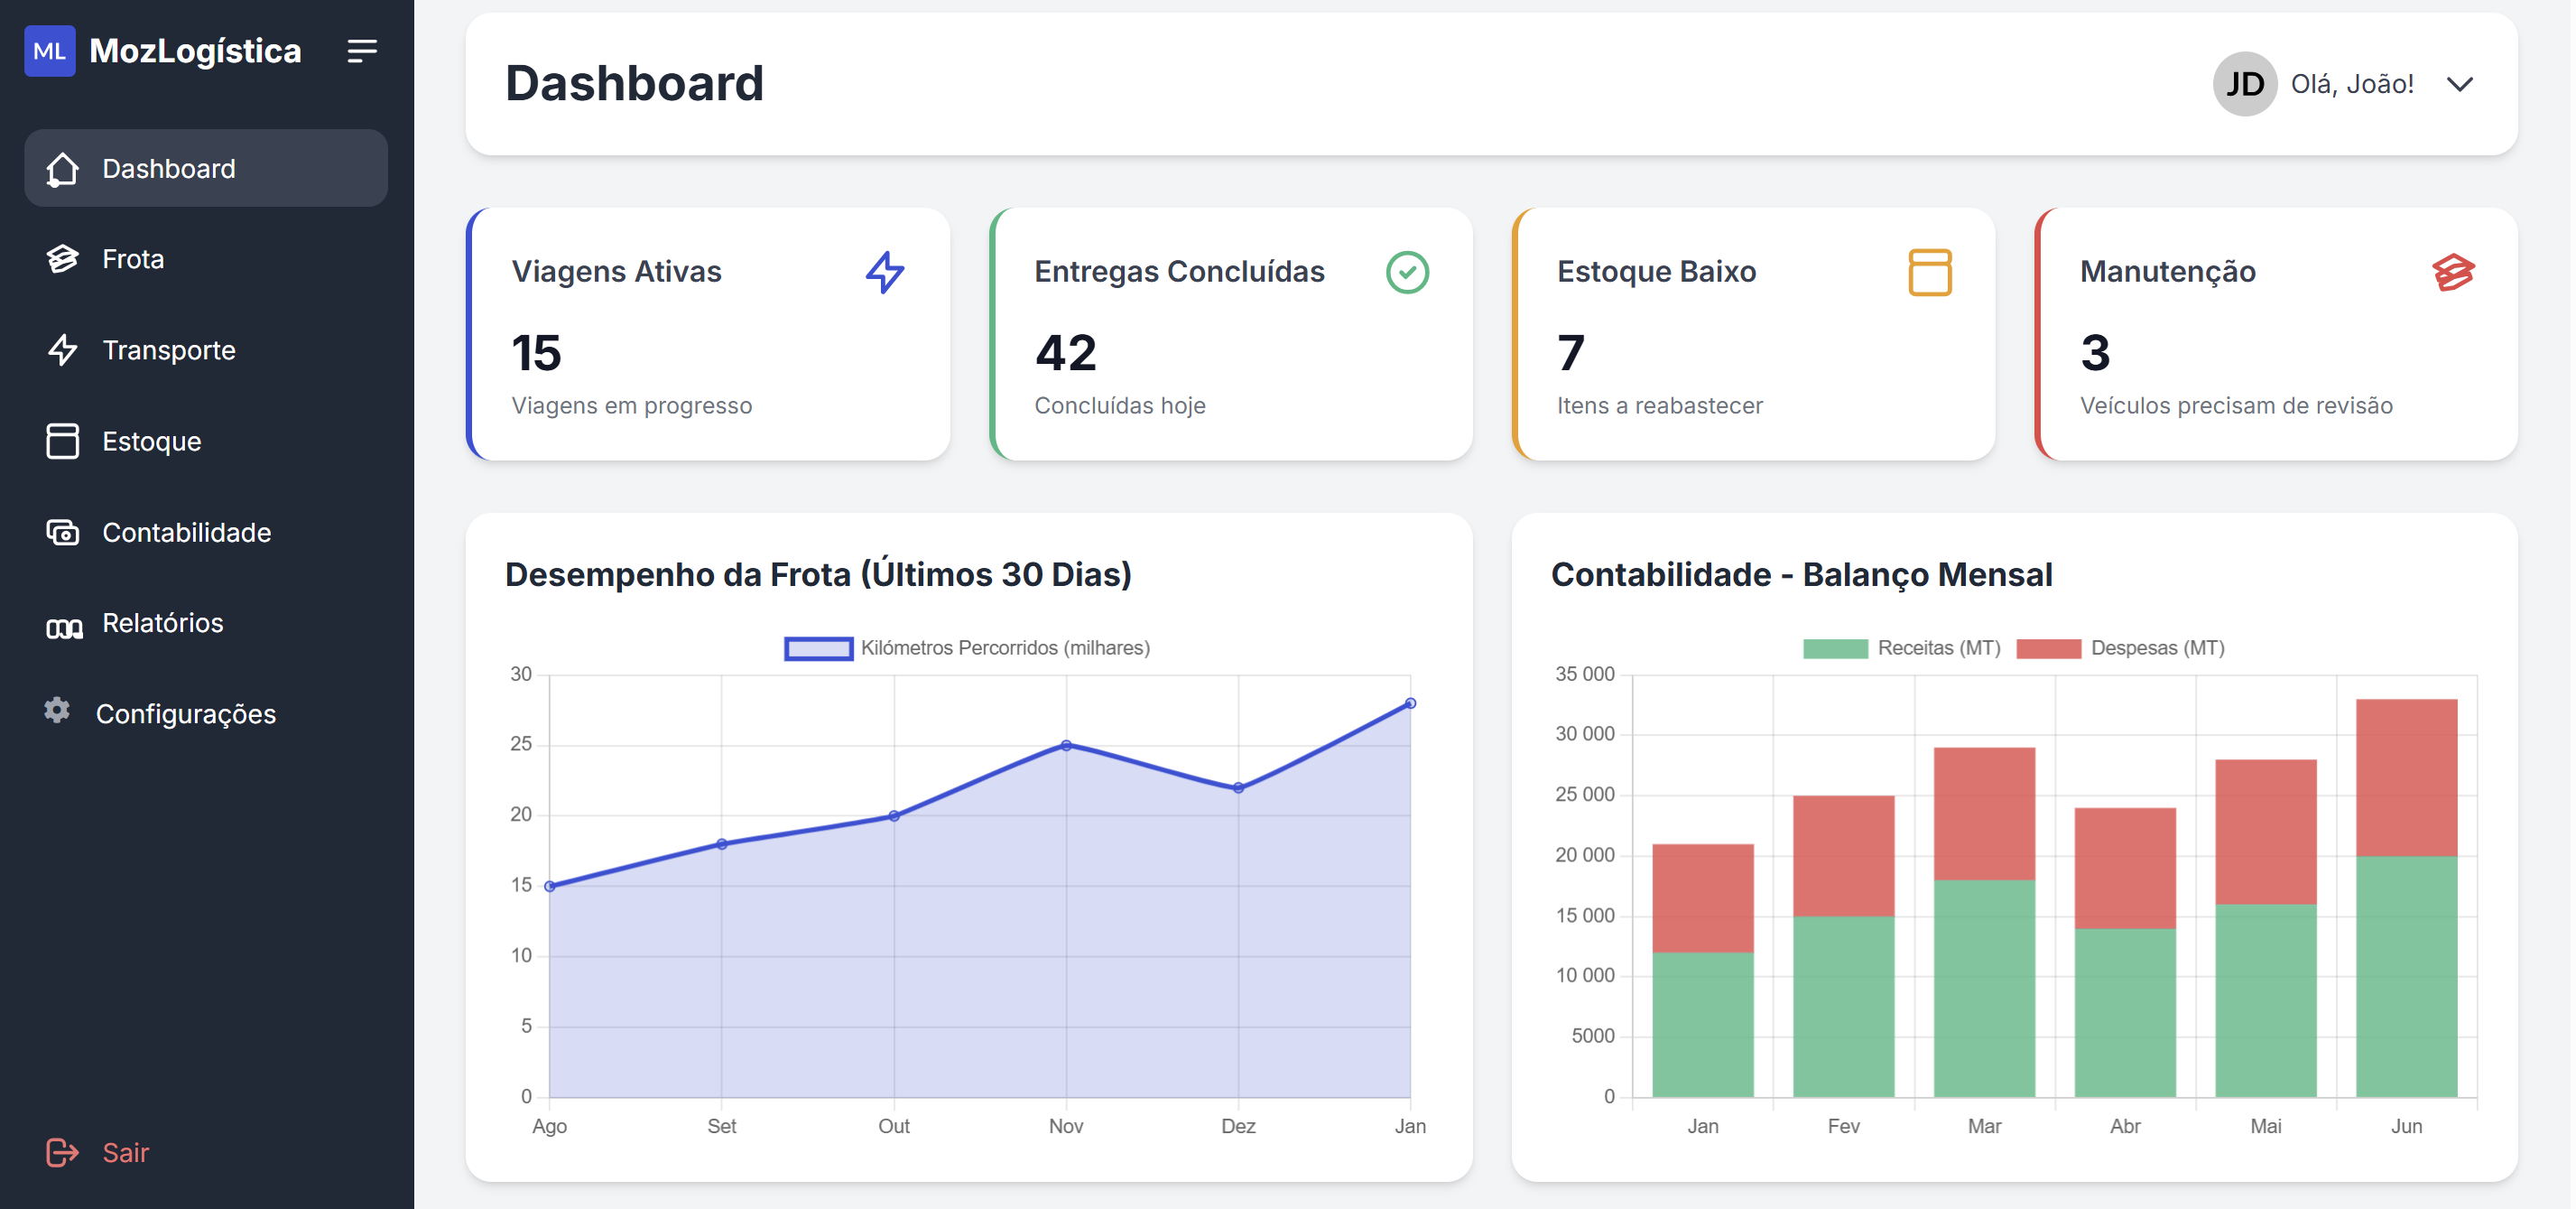Click the box icon on Estoque Baixo card
2576x1209 pixels.
point(1929,272)
